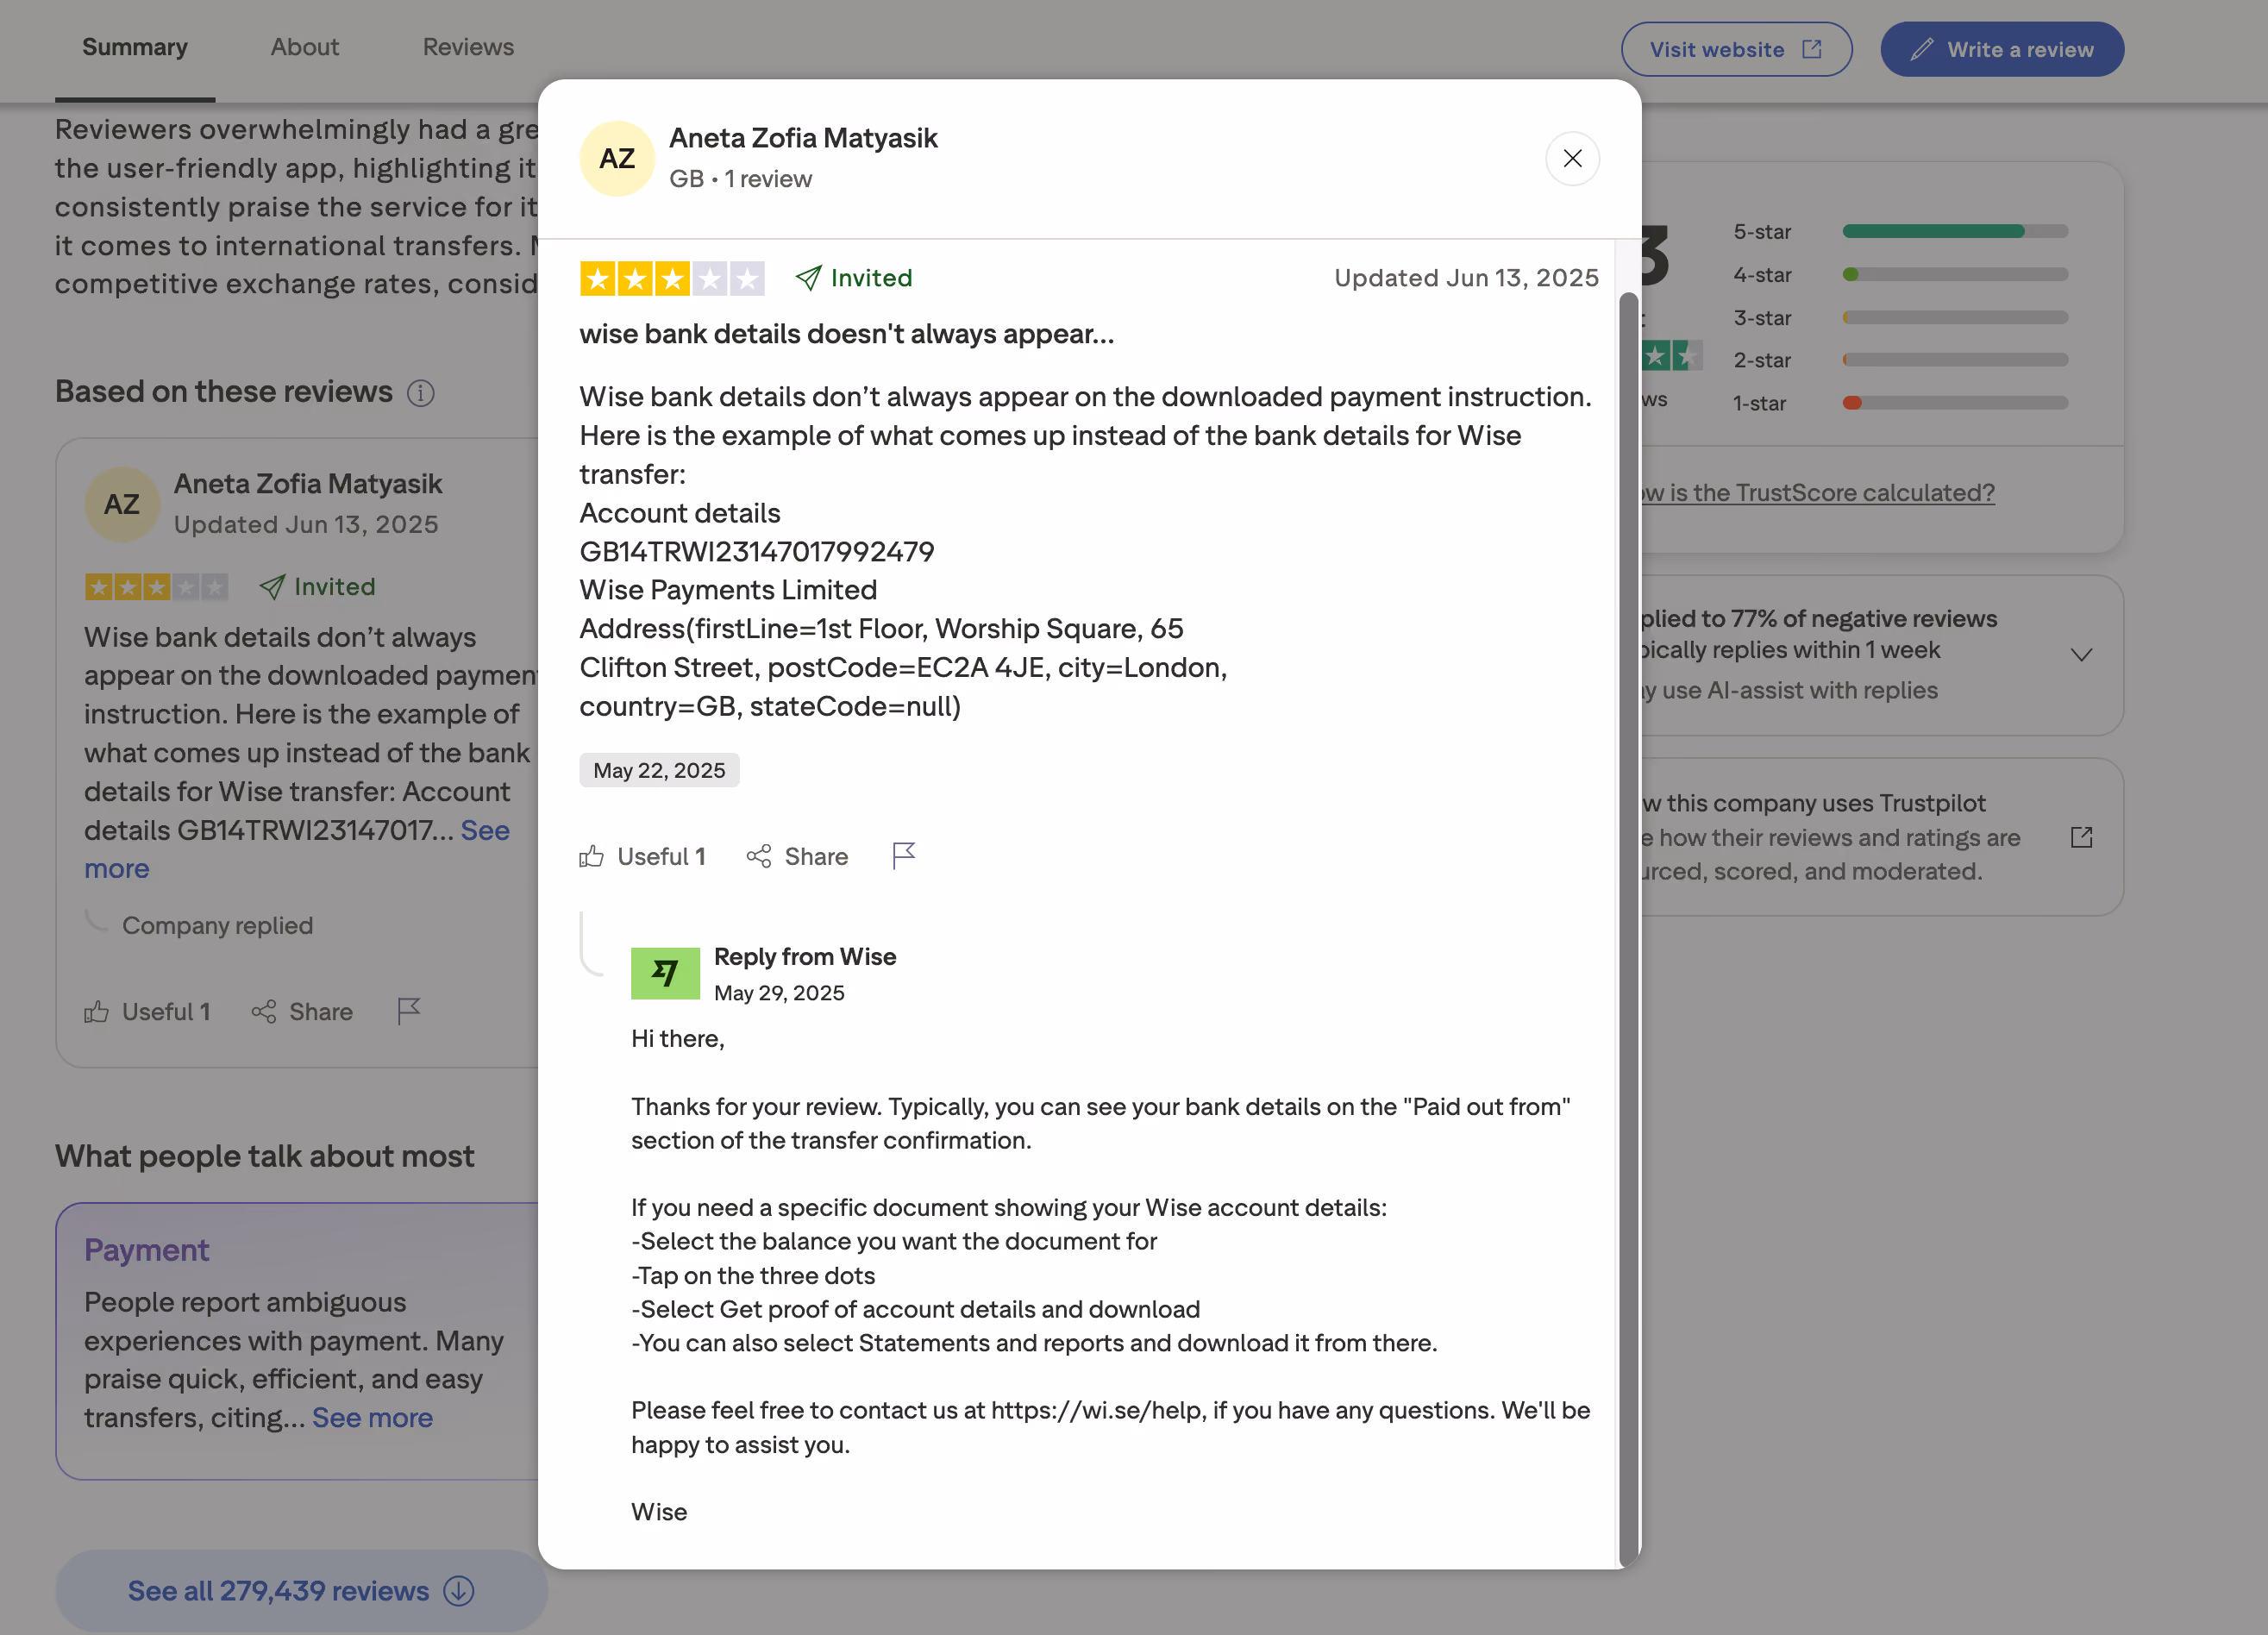Viewport: 2268px width, 1635px height.
Task: Filter reviews by the 5-star bar
Action: click(x=1900, y=231)
